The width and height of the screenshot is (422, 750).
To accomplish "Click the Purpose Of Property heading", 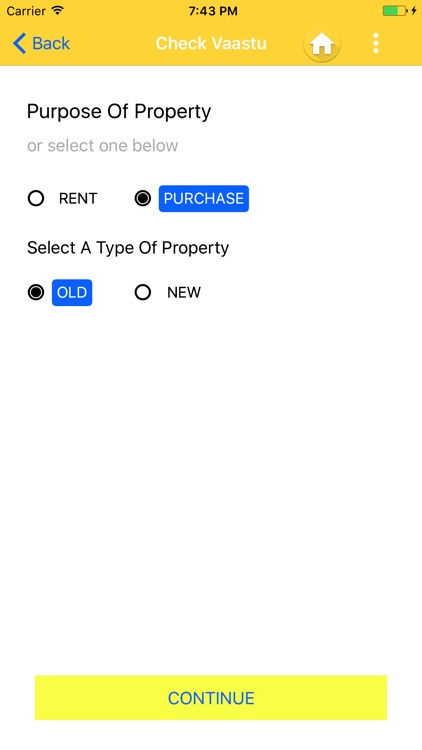I will (119, 112).
